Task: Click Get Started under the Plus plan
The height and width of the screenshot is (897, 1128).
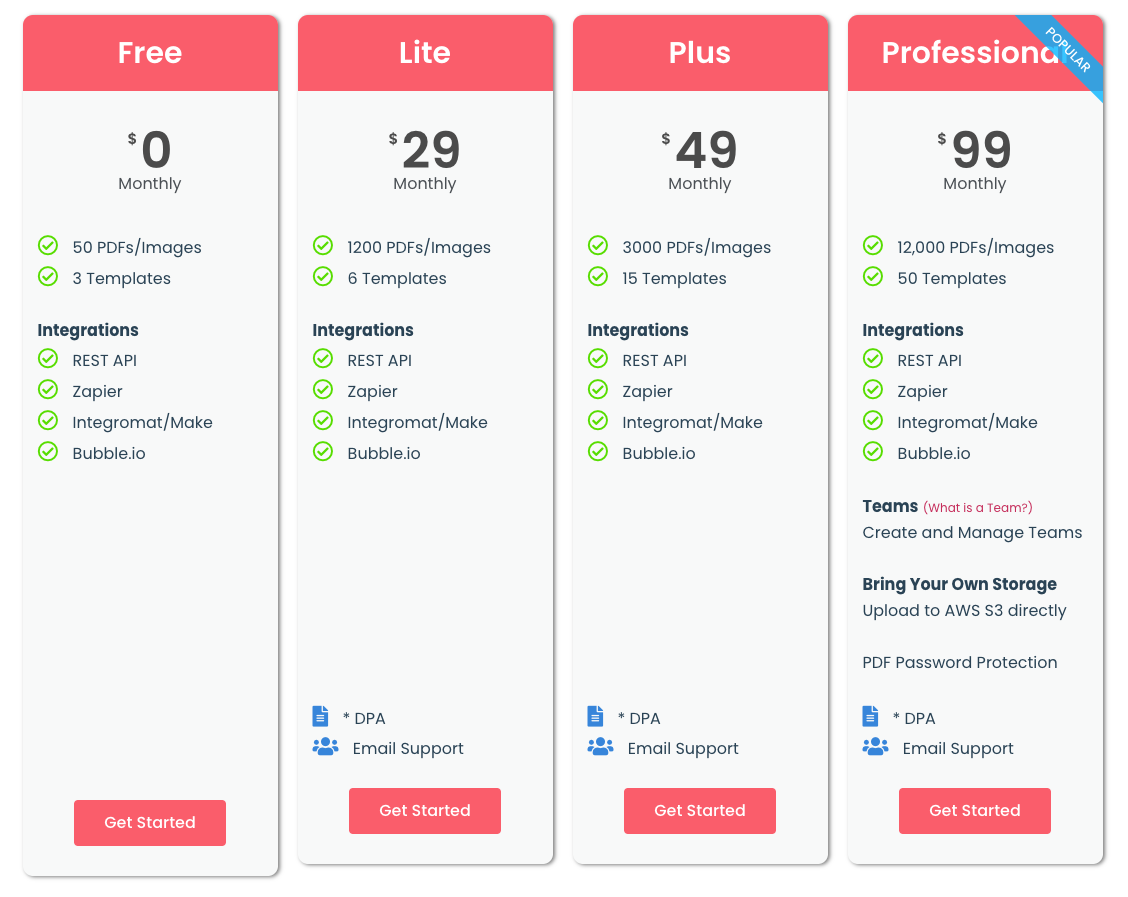Action: coord(699,811)
